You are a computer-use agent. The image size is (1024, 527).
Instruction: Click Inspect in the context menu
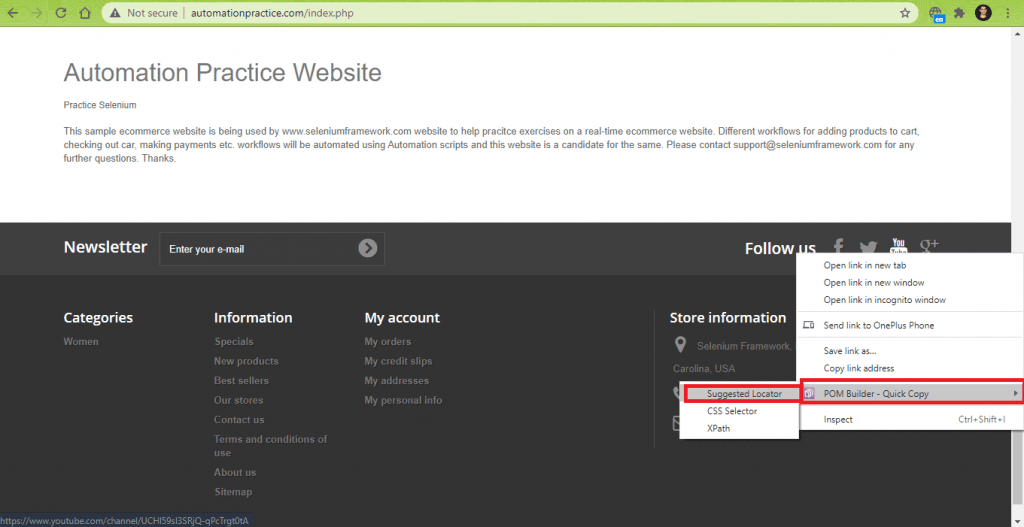838,420
